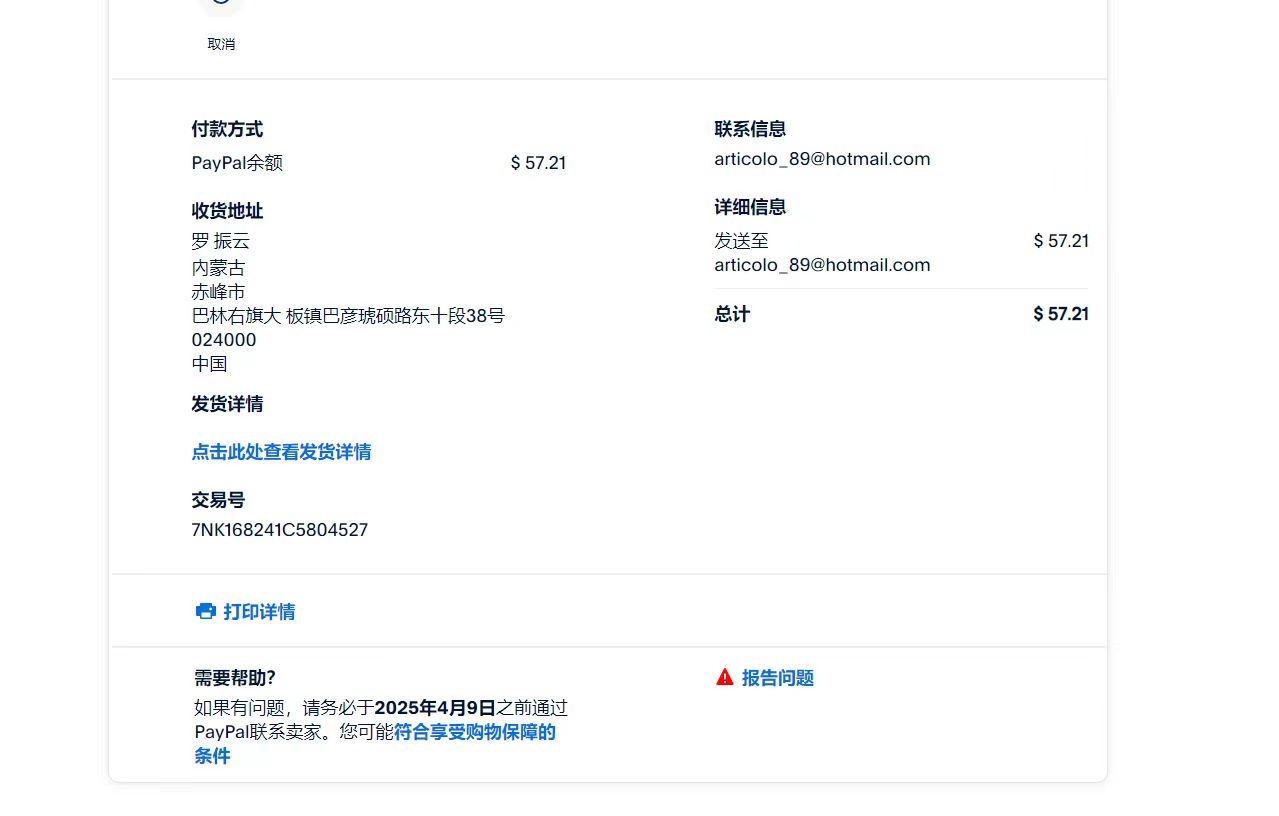Click the 需要帮助? heading

[235, 678]
